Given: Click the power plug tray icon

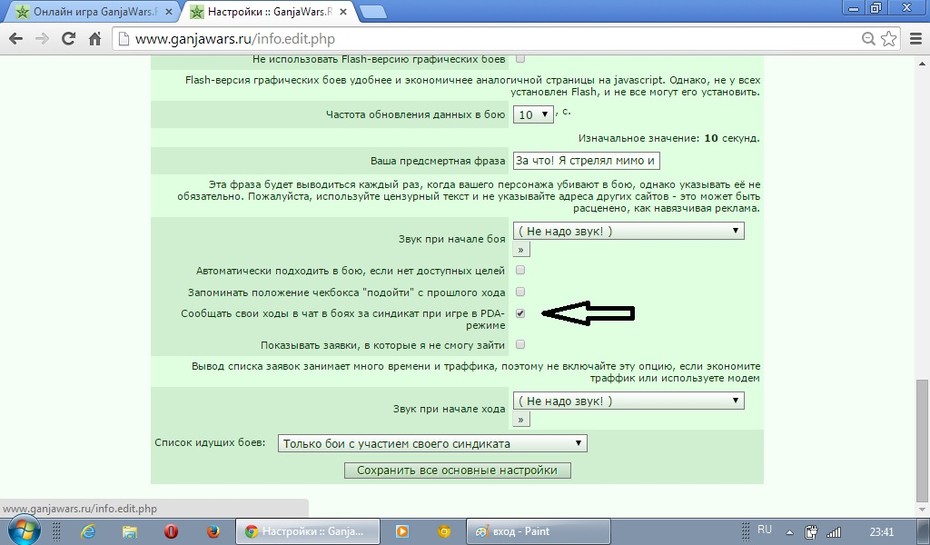Looking at the screenshot, I should pos(811,532).
